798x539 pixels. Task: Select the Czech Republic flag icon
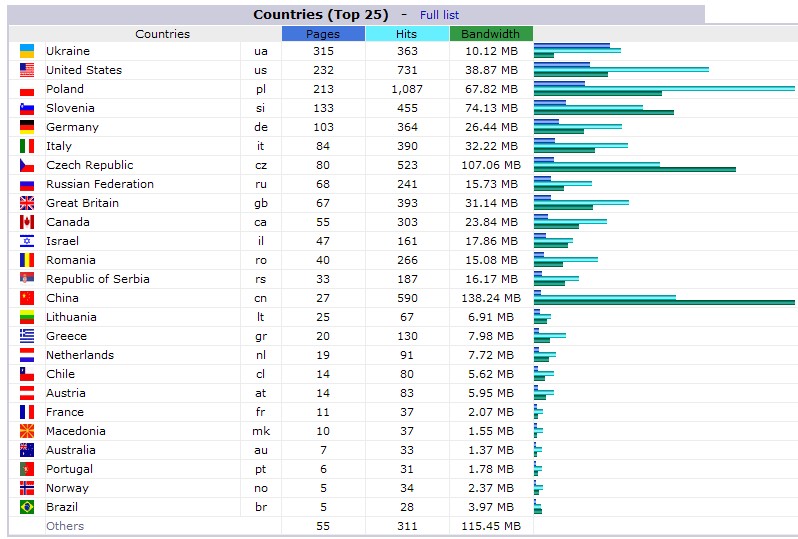pos(27,165)
